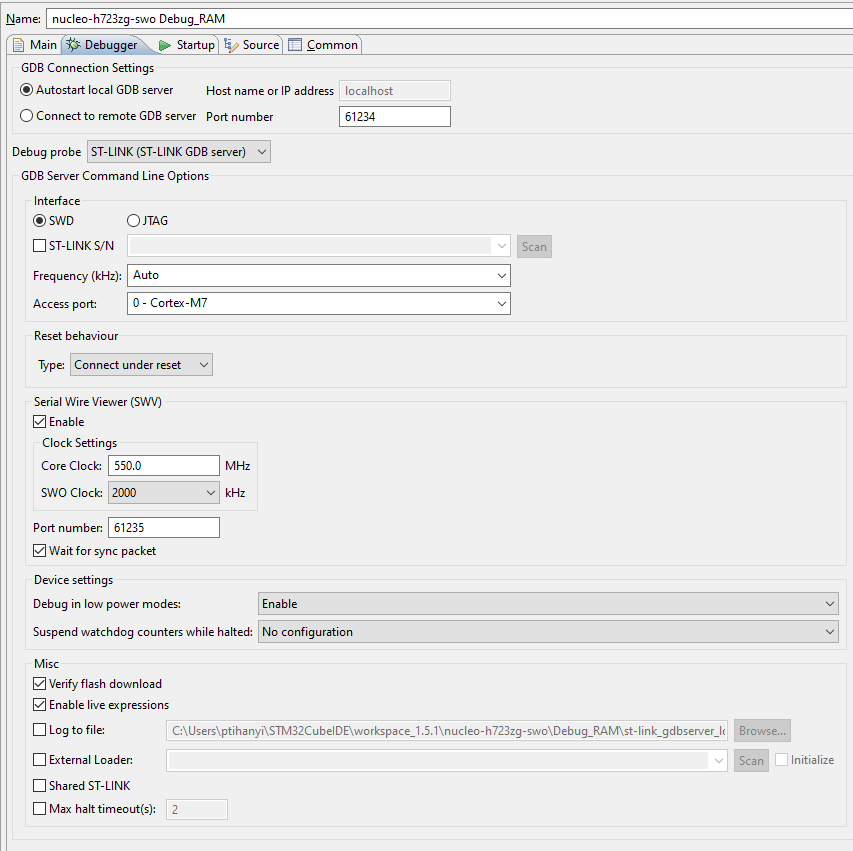Open Suspend watchdog counters dropdown
The width and height of the screenshot is (853, 851).
[548, 632]
